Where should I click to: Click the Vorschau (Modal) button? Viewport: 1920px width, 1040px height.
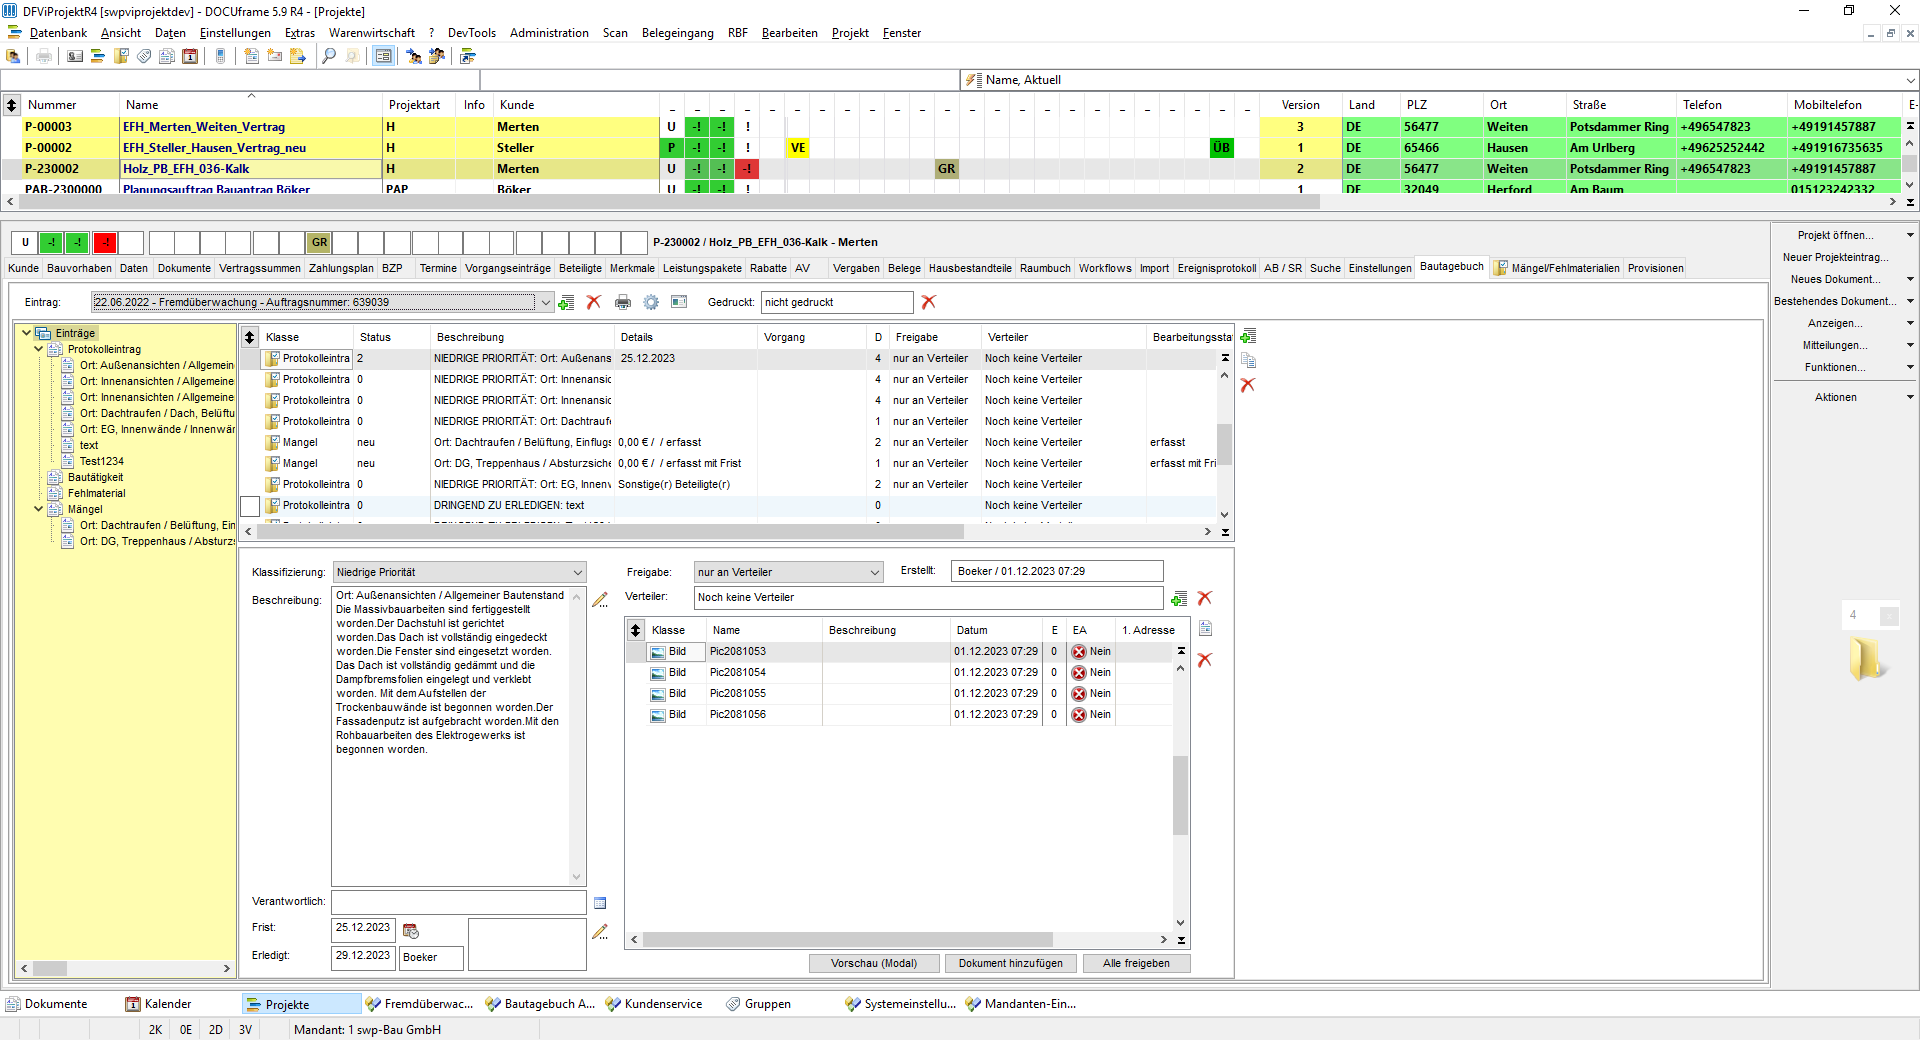point(874,964)
